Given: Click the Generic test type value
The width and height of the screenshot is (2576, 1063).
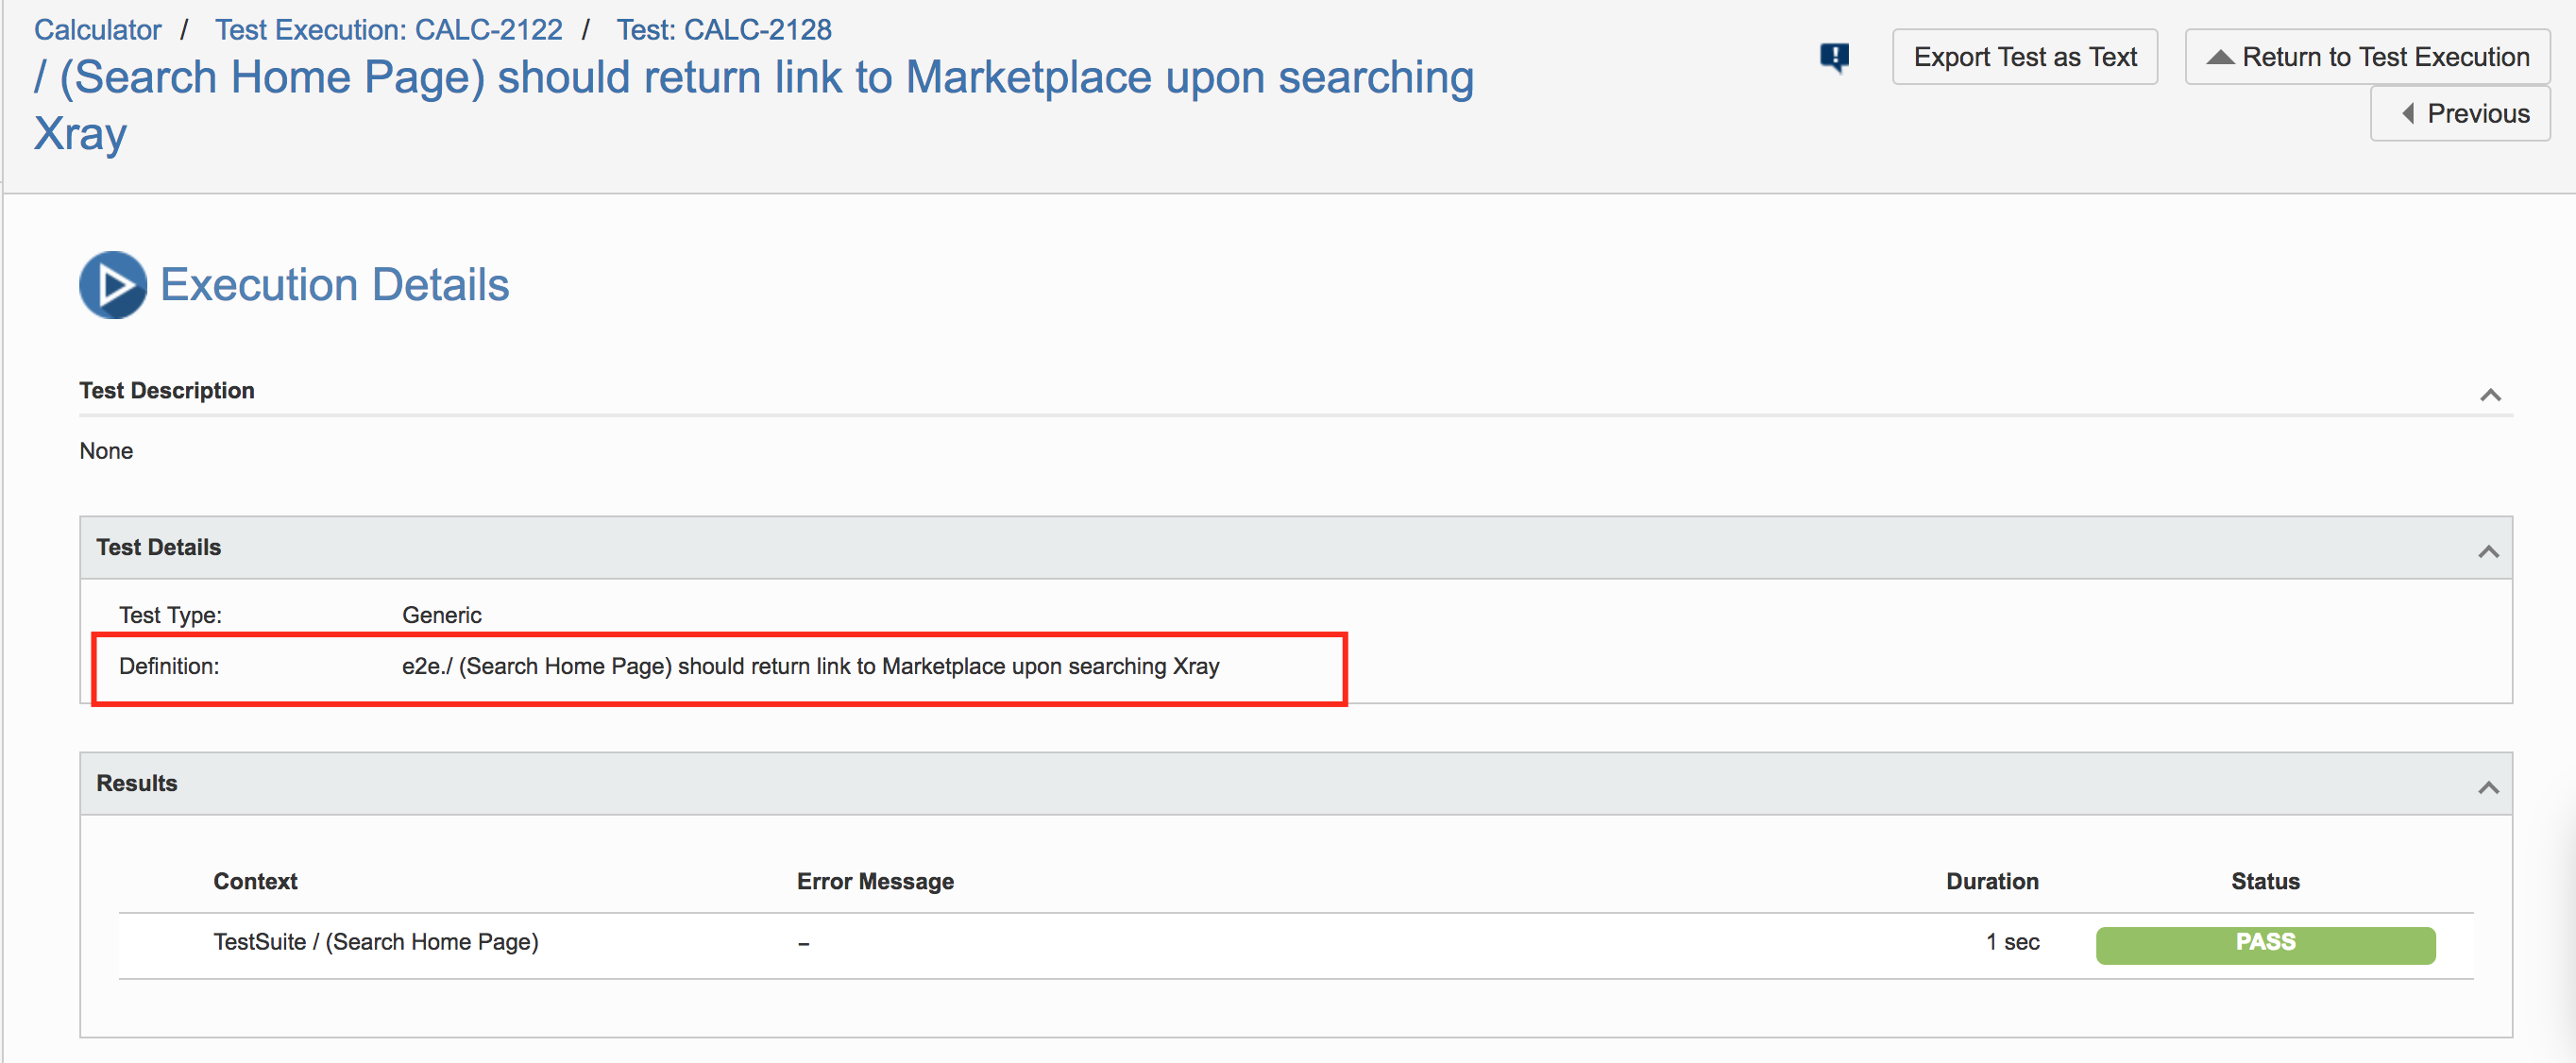Looking at the screenshot, I should click(441, 615).
